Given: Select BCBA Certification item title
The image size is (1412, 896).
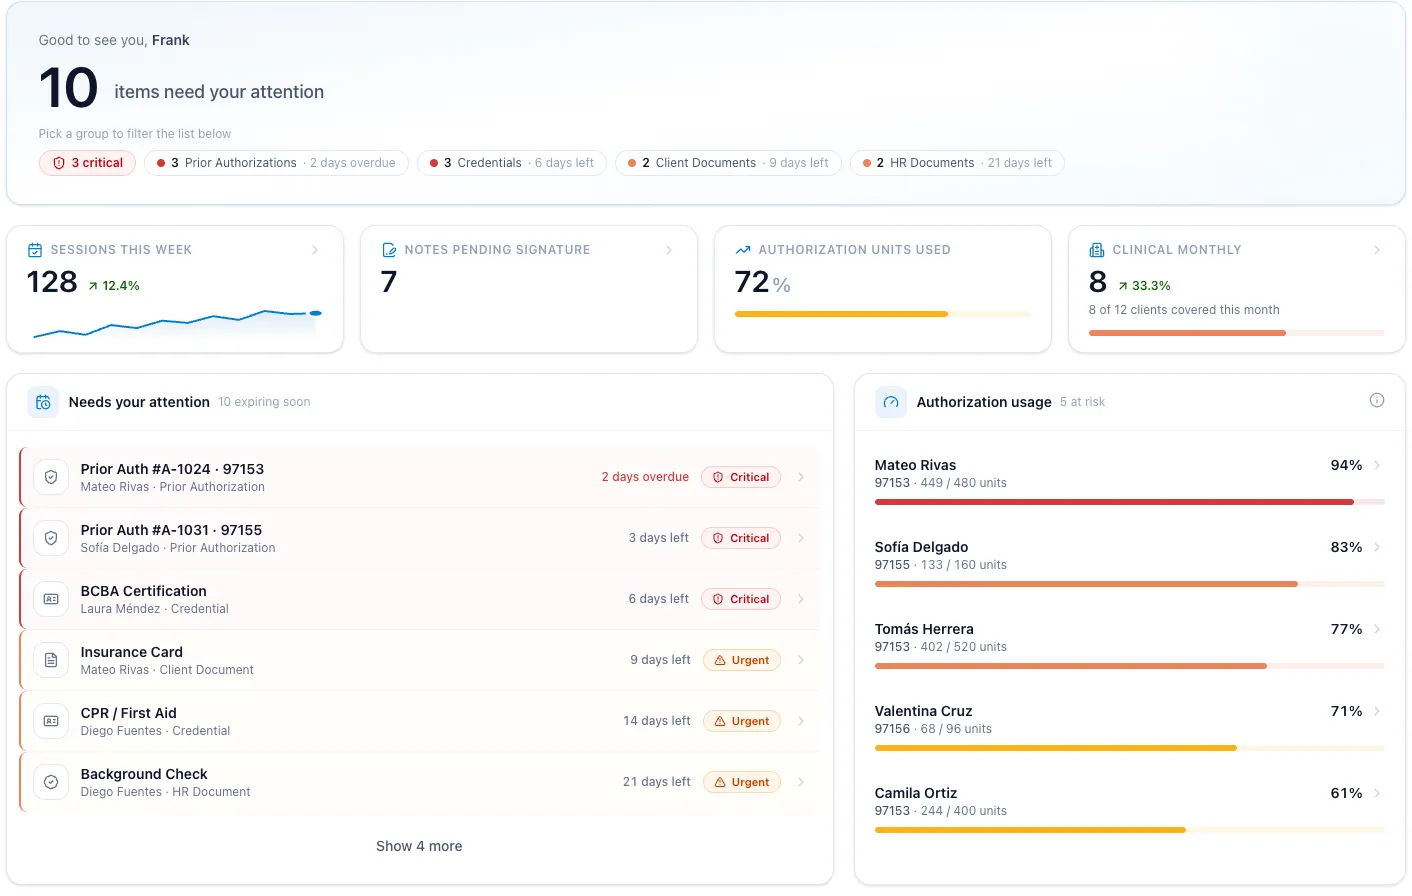Looking at the screenshot, I should [x=144, y=591].
